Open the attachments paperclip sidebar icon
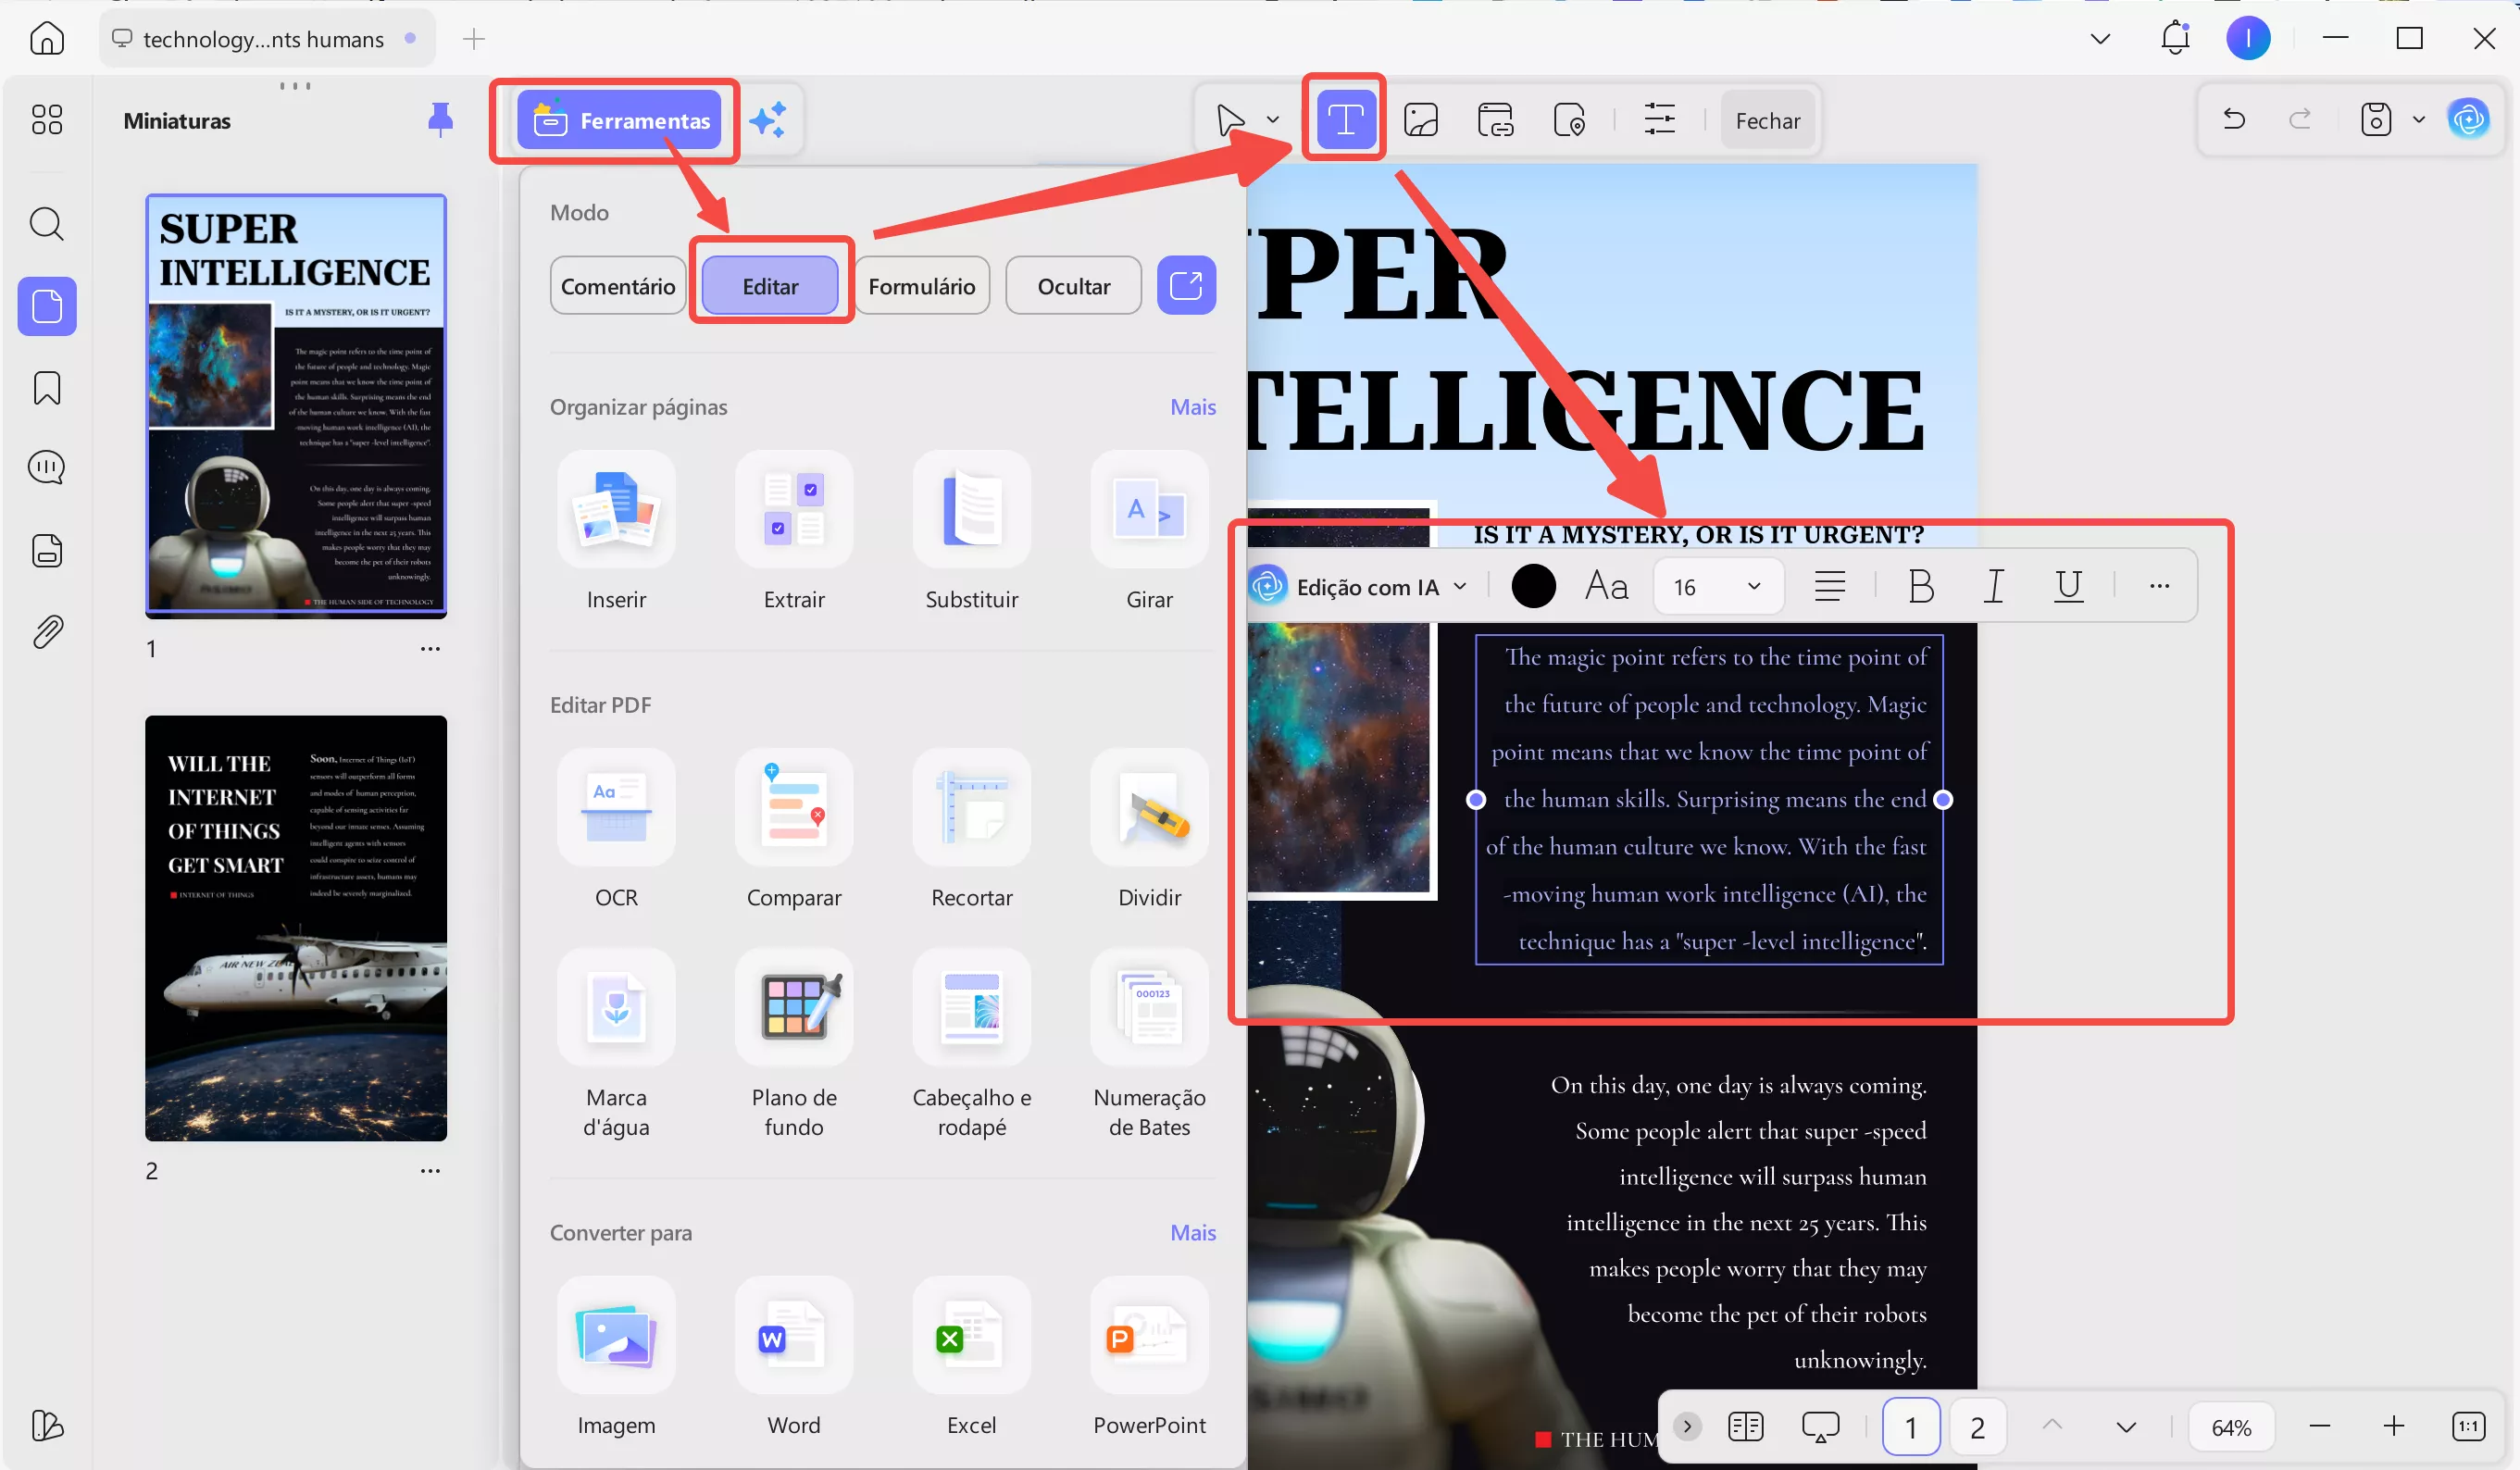The width and height of the screenshot is (2520, 1470). point(47,632)
